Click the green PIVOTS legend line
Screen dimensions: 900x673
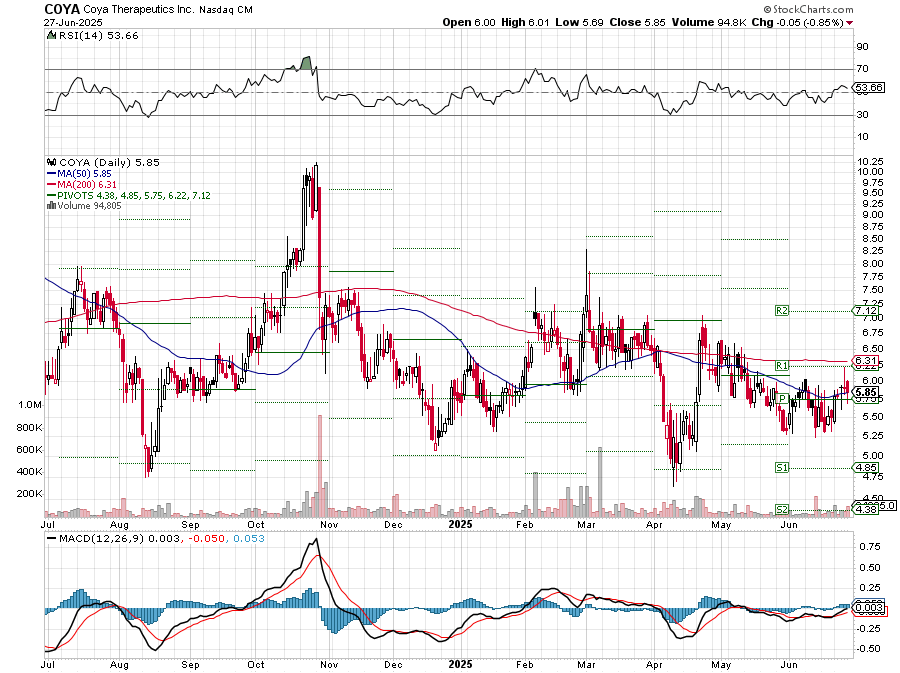(52, 196)
